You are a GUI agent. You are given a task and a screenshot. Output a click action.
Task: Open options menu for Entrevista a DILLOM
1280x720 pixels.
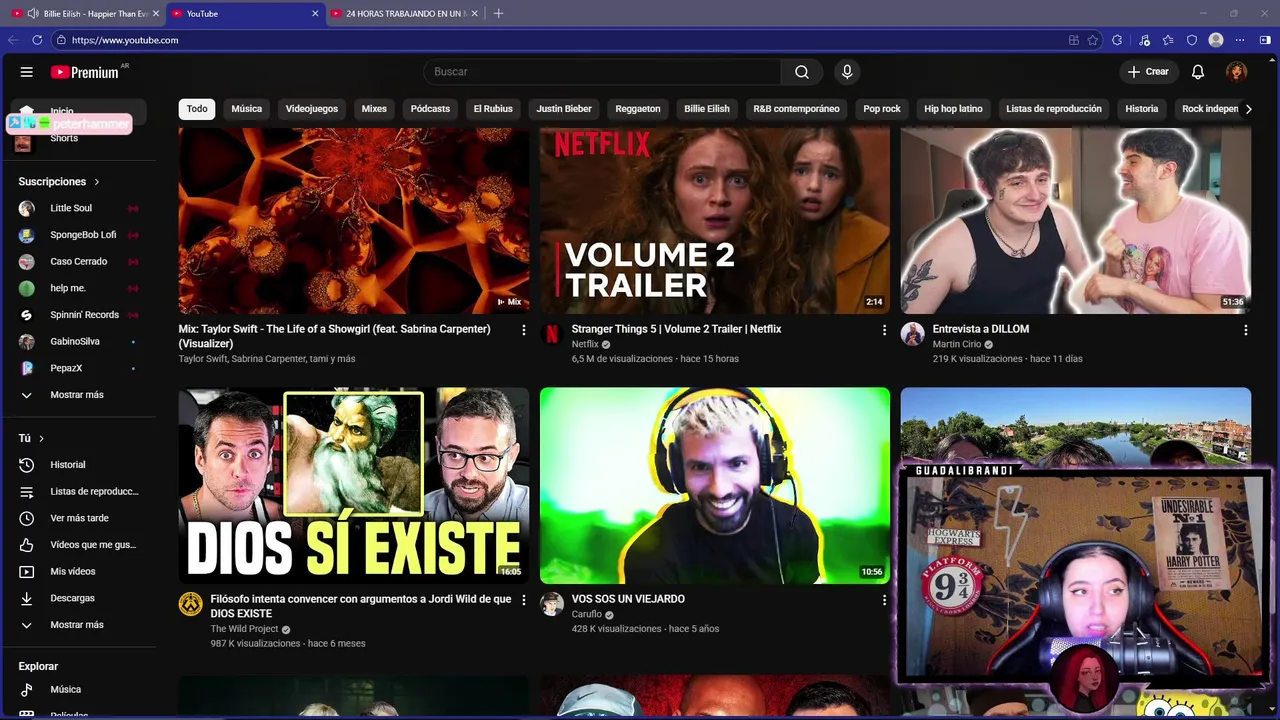click(1245, 330)
